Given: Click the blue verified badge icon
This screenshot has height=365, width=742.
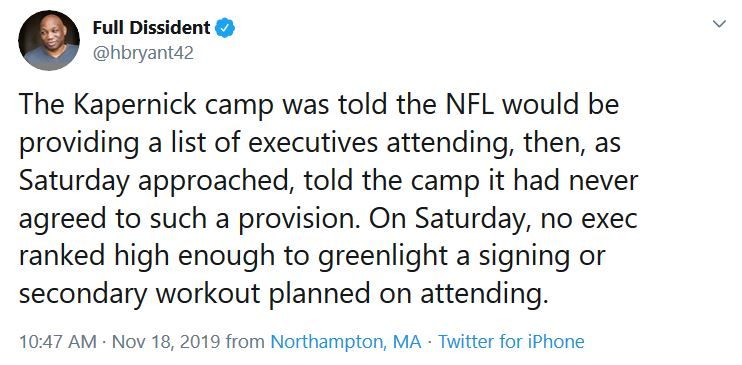Looking at the screenshot, I should pyautogui.click(x=225, y=28).
